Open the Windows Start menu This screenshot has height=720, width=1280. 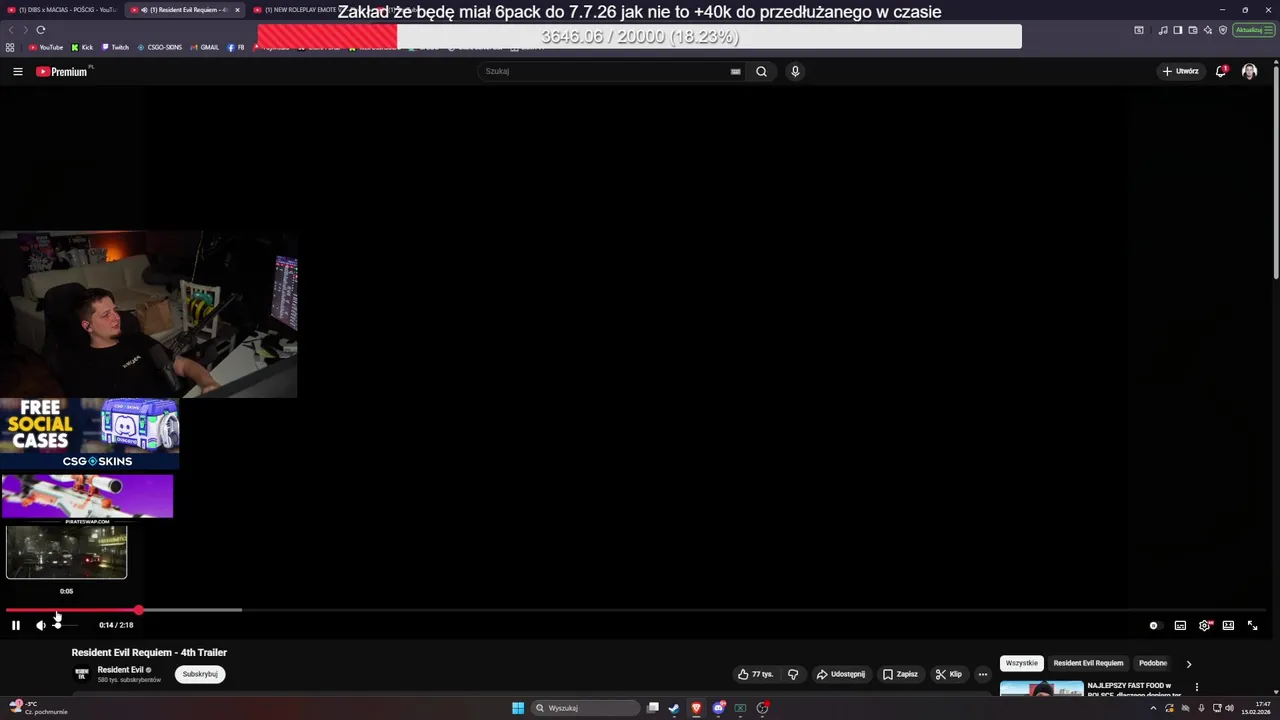pyautogui.click(x=518, y=708)
